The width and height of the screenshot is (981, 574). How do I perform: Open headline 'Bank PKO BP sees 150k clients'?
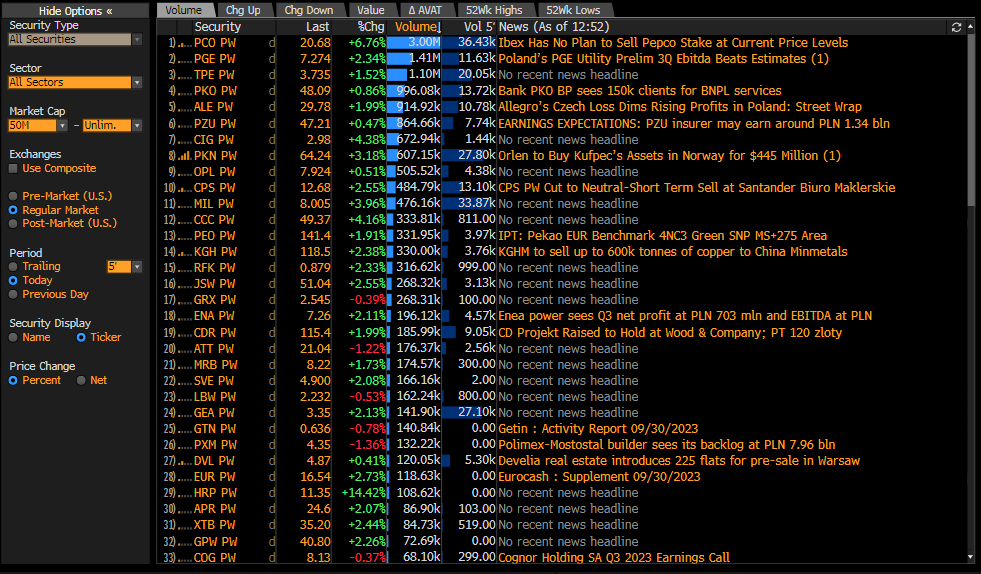click(x=639, y=91)
